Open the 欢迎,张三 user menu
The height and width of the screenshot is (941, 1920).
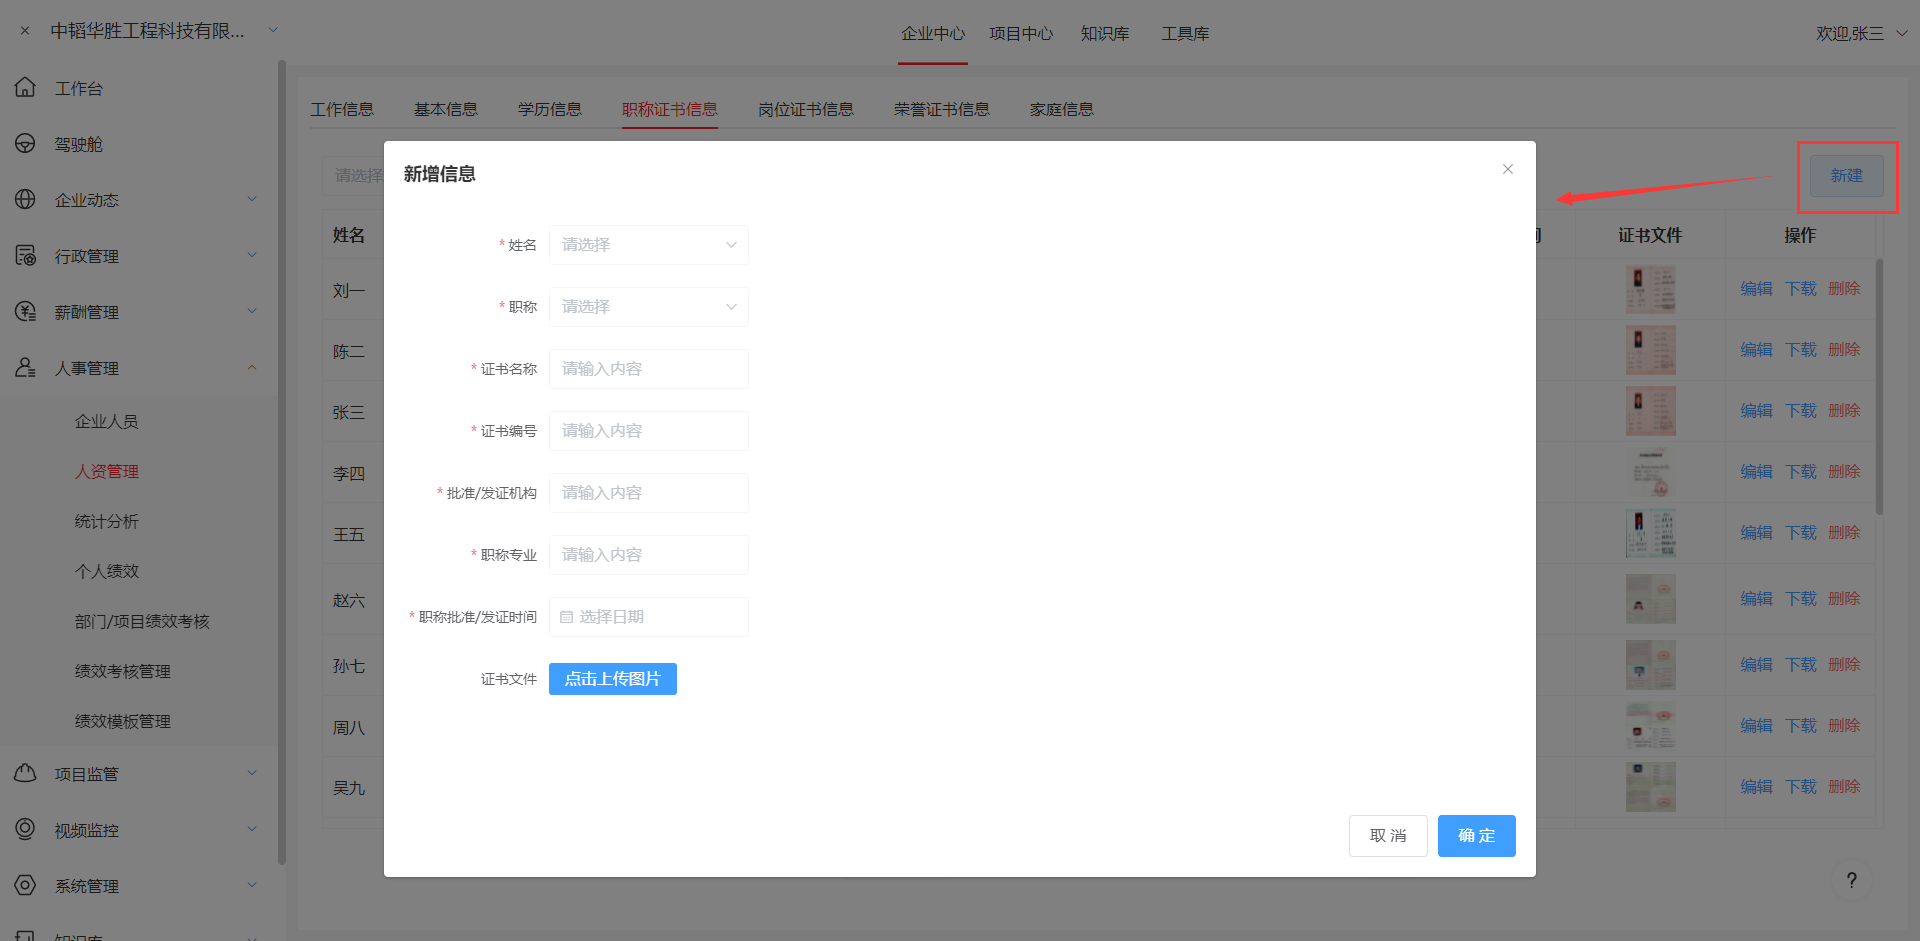(x=1861, y=33)
